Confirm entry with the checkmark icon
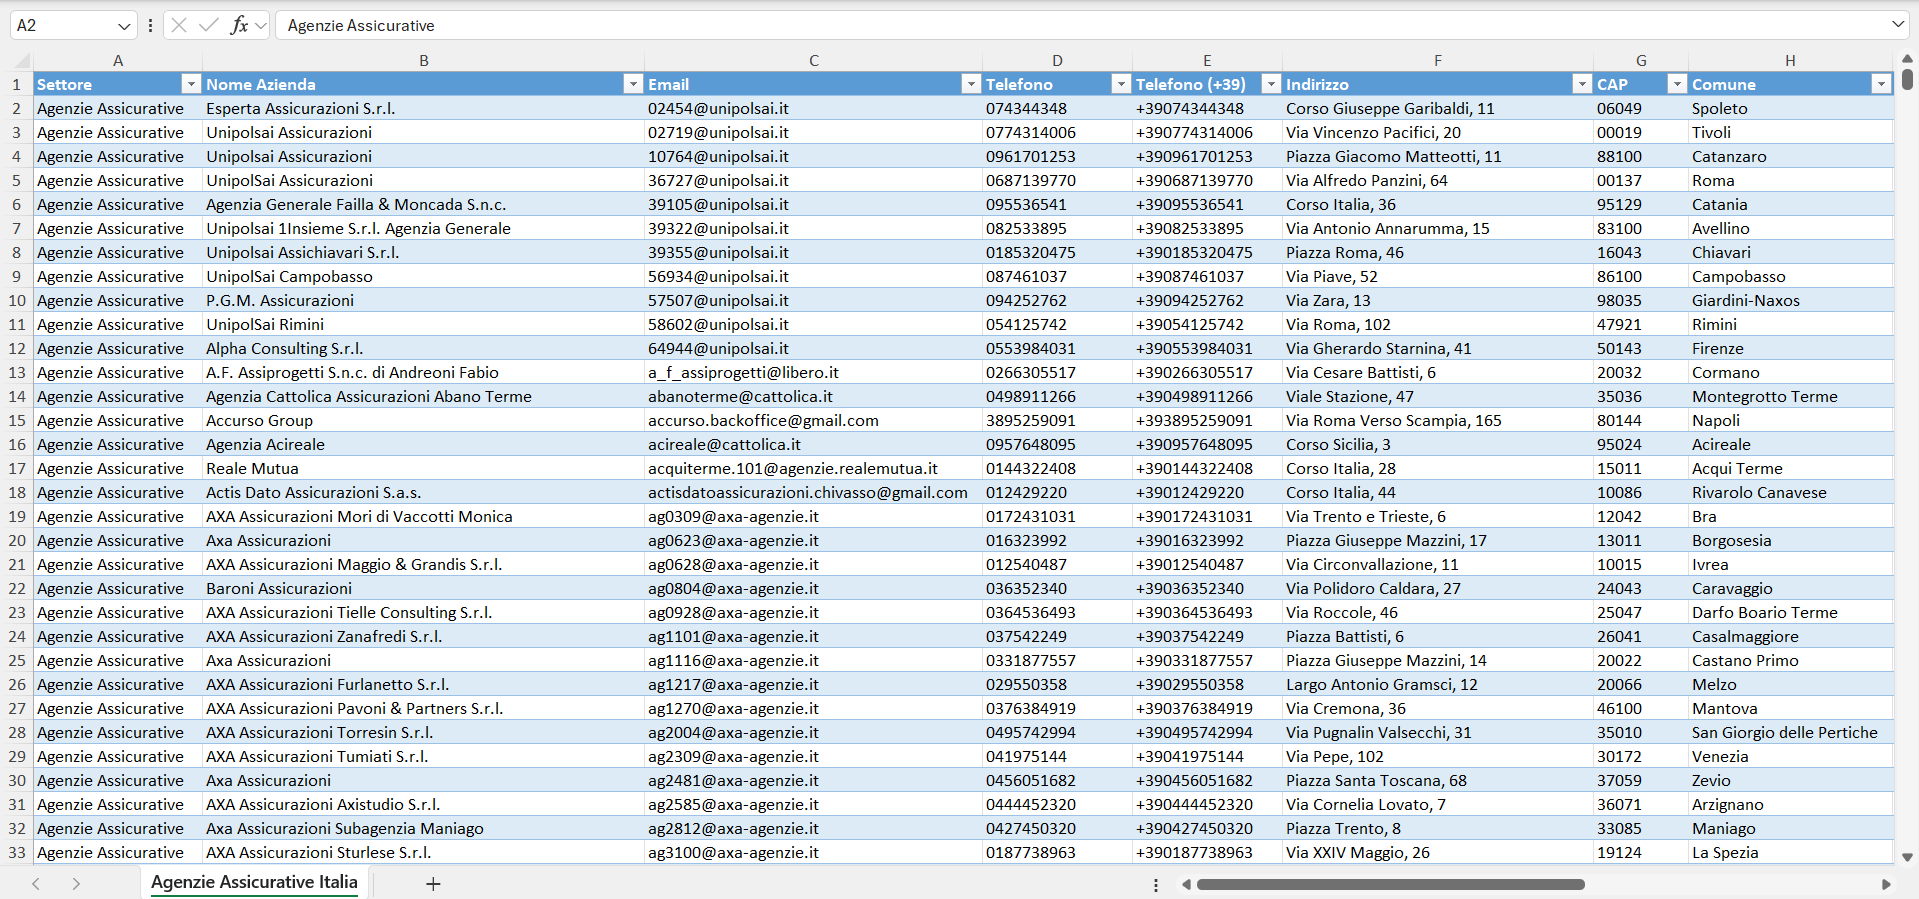Screen dimensions: 1919x899 (x=209, y=25)
